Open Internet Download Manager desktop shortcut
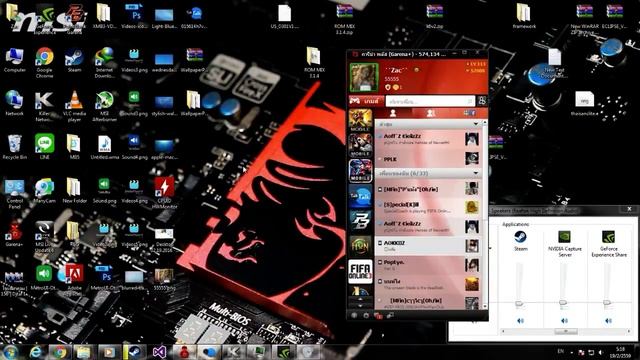Image resolution: width=640 pixels, height=360 pixels. point(104,62)
